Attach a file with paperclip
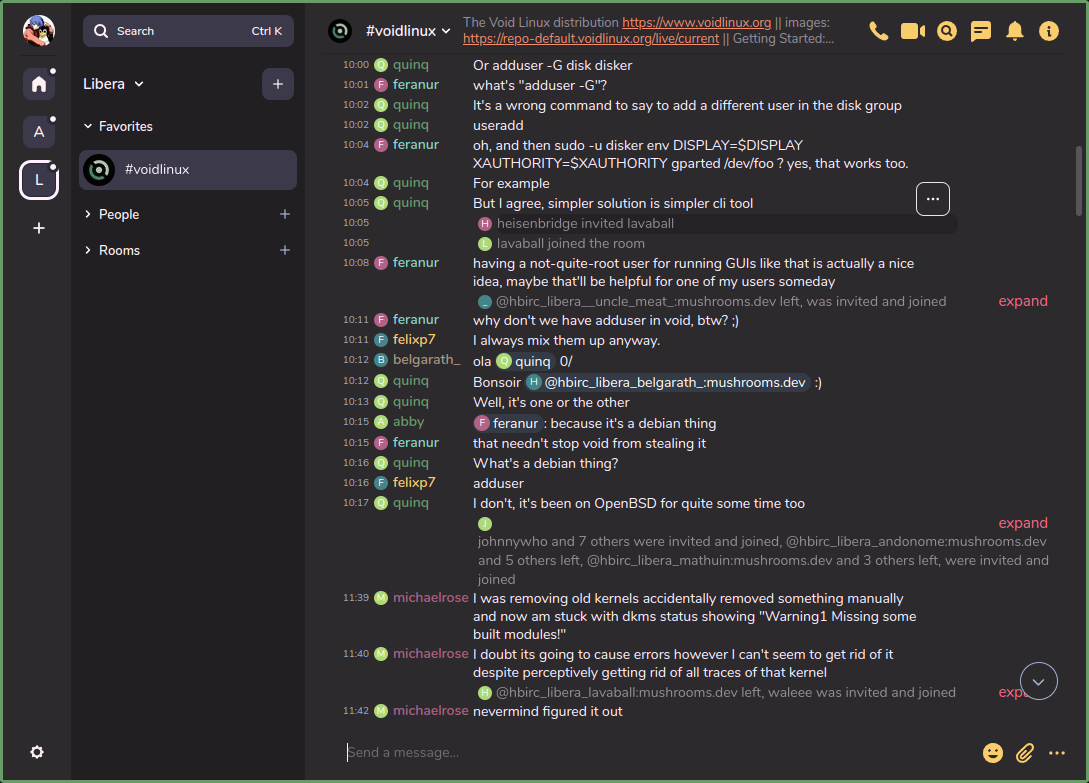This screenshot has height=783, width=1089. (1025, 752)
